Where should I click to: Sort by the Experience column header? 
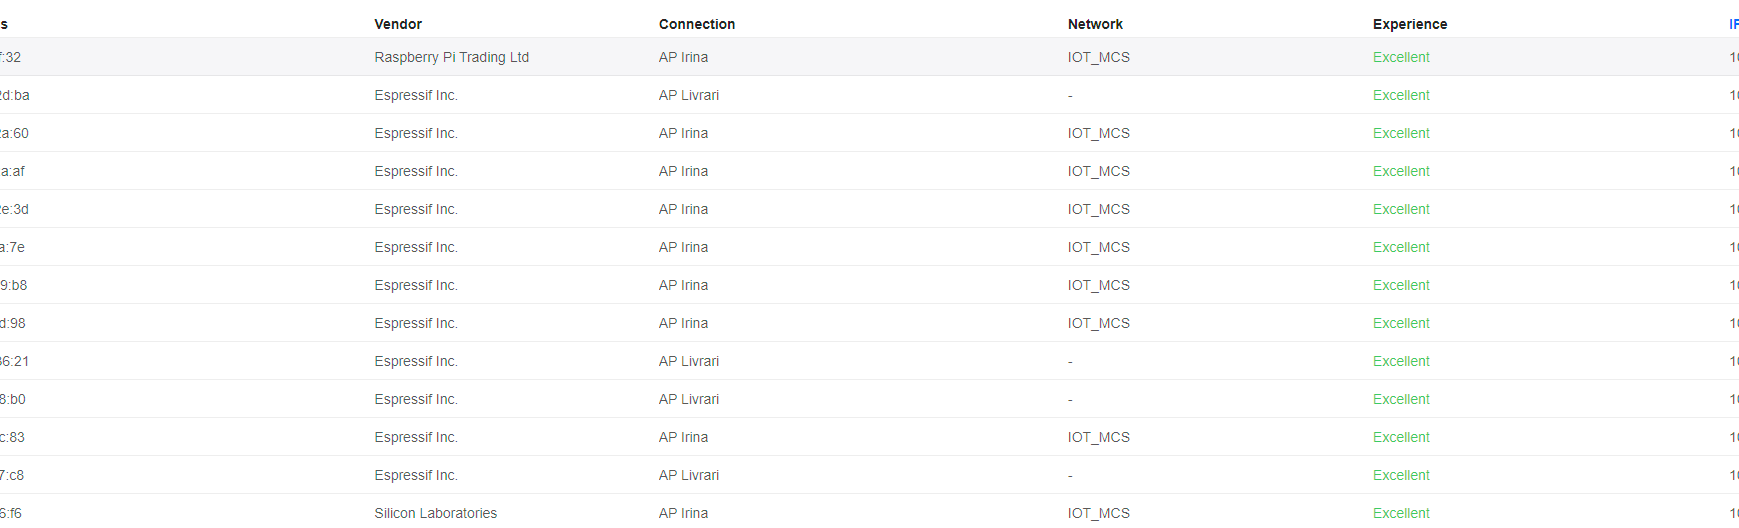1409,24
